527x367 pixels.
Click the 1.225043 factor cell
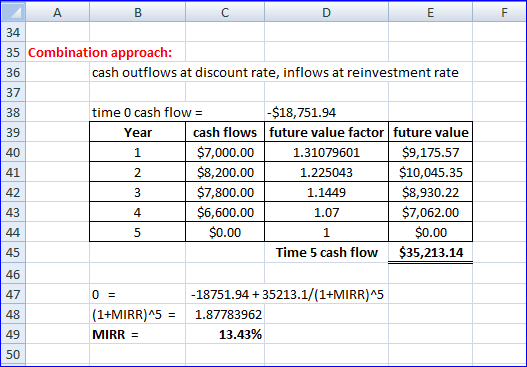coord(326,172)
